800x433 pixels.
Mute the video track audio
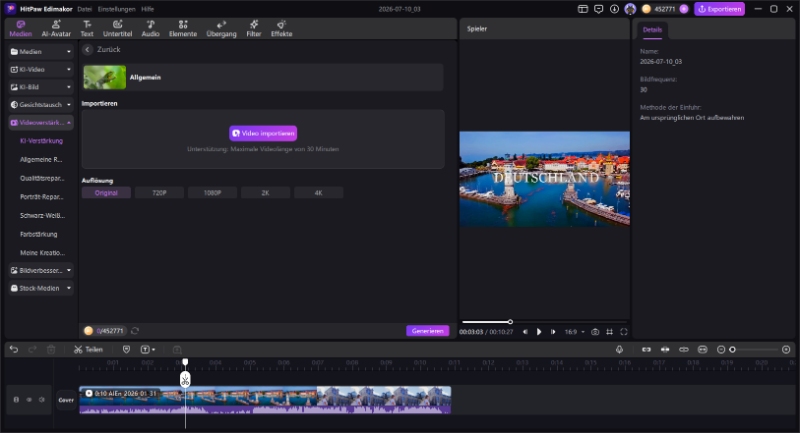[42, 400]
